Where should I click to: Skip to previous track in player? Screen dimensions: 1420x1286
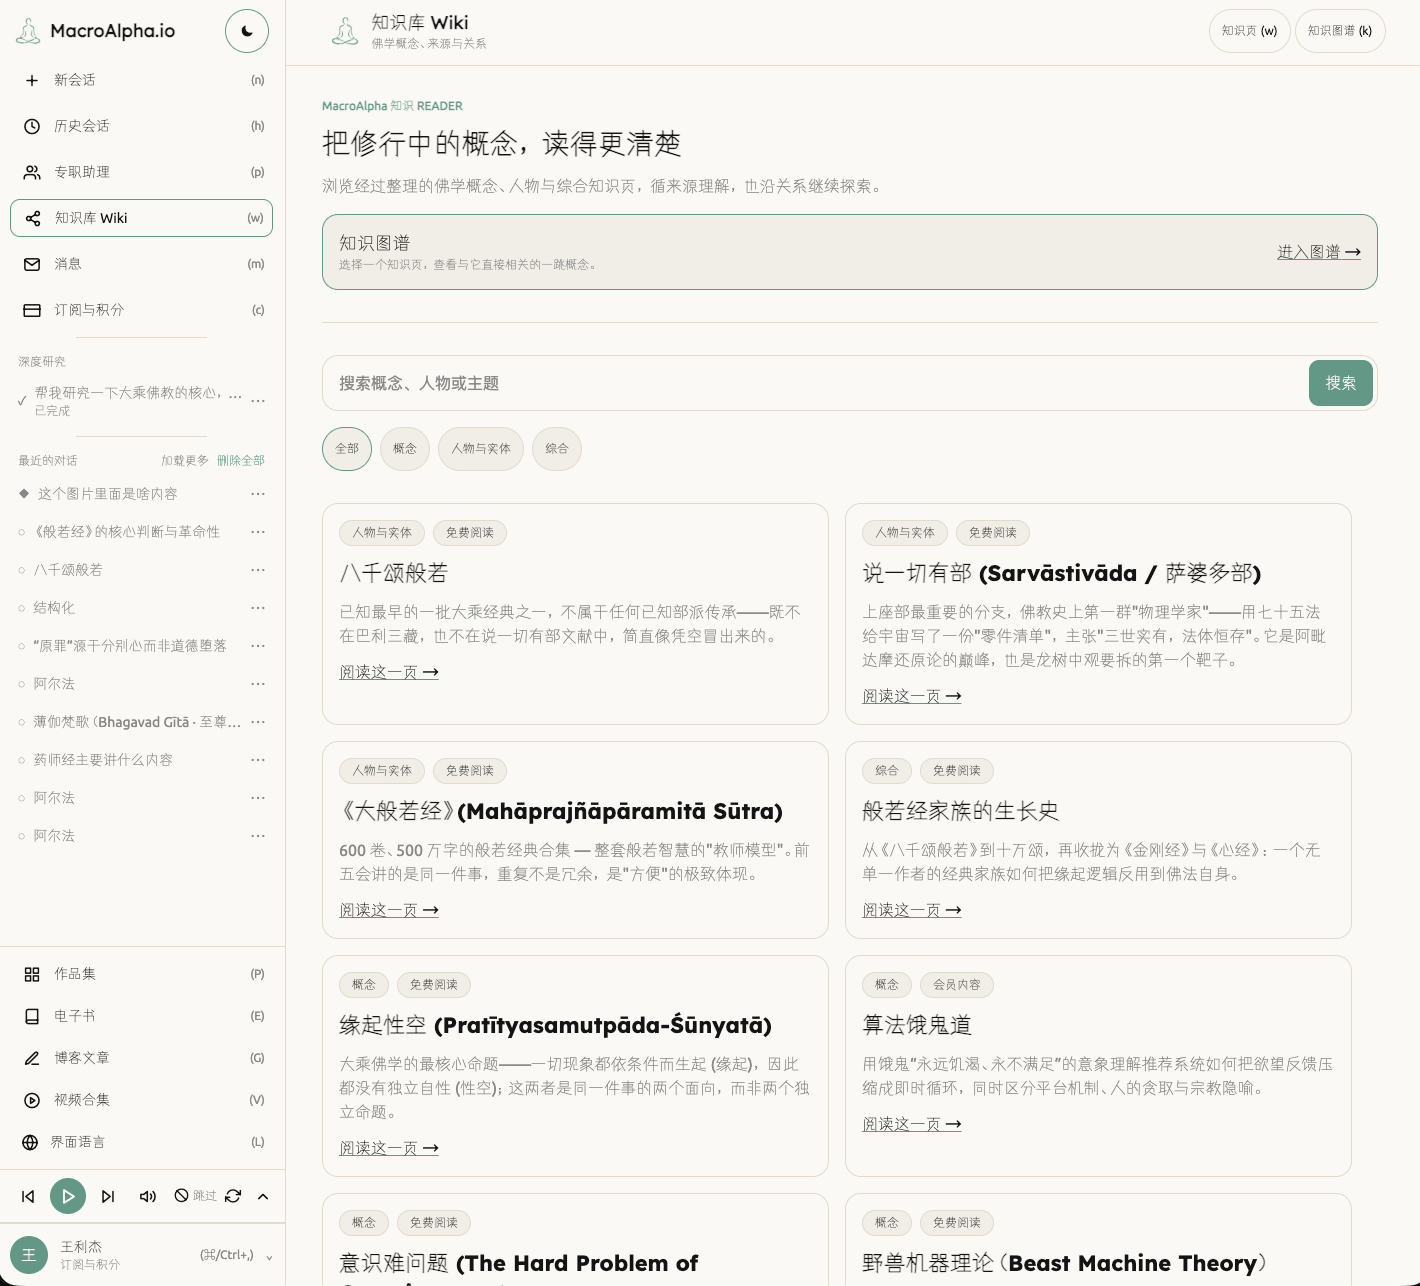(x=28, y=1196)
